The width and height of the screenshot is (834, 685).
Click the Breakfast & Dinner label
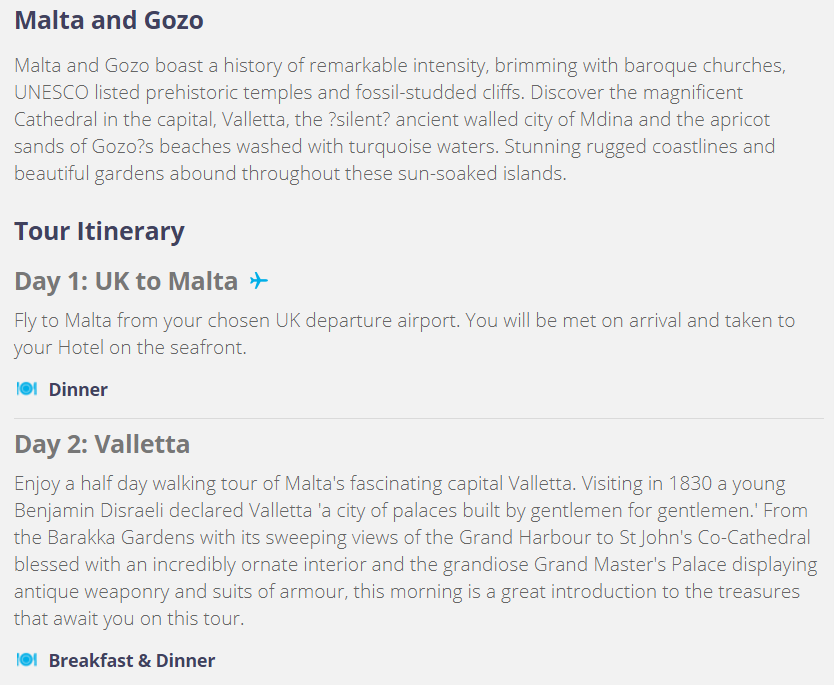click(132, 660)
